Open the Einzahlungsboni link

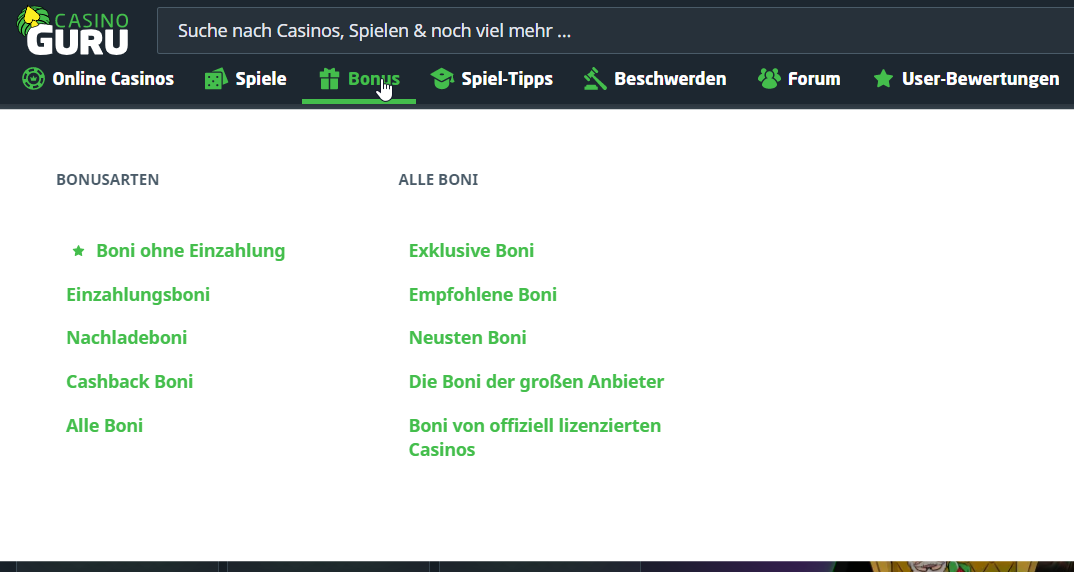pos(138,295)
